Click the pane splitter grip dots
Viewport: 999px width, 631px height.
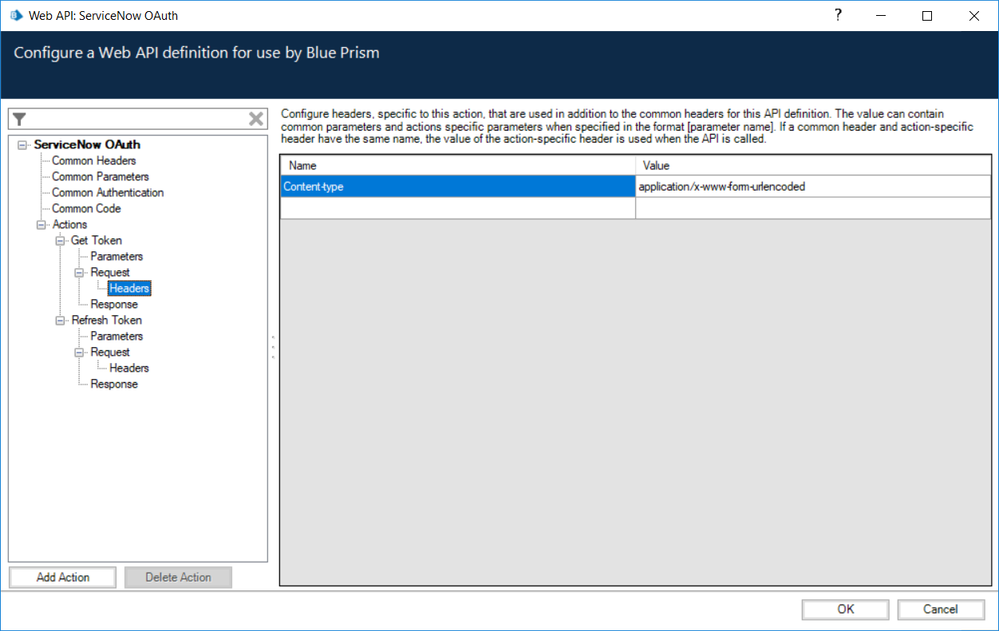tap(273, 347)
